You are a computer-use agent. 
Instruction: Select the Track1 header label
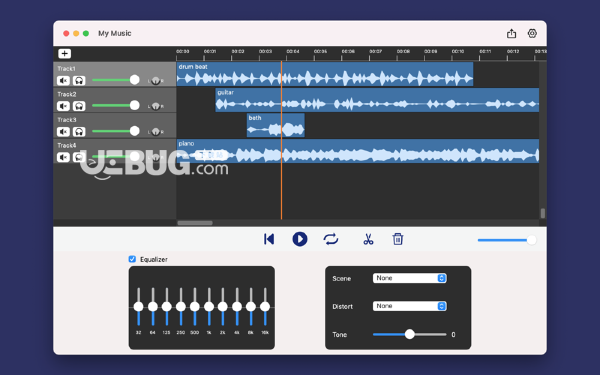(67, 69)
